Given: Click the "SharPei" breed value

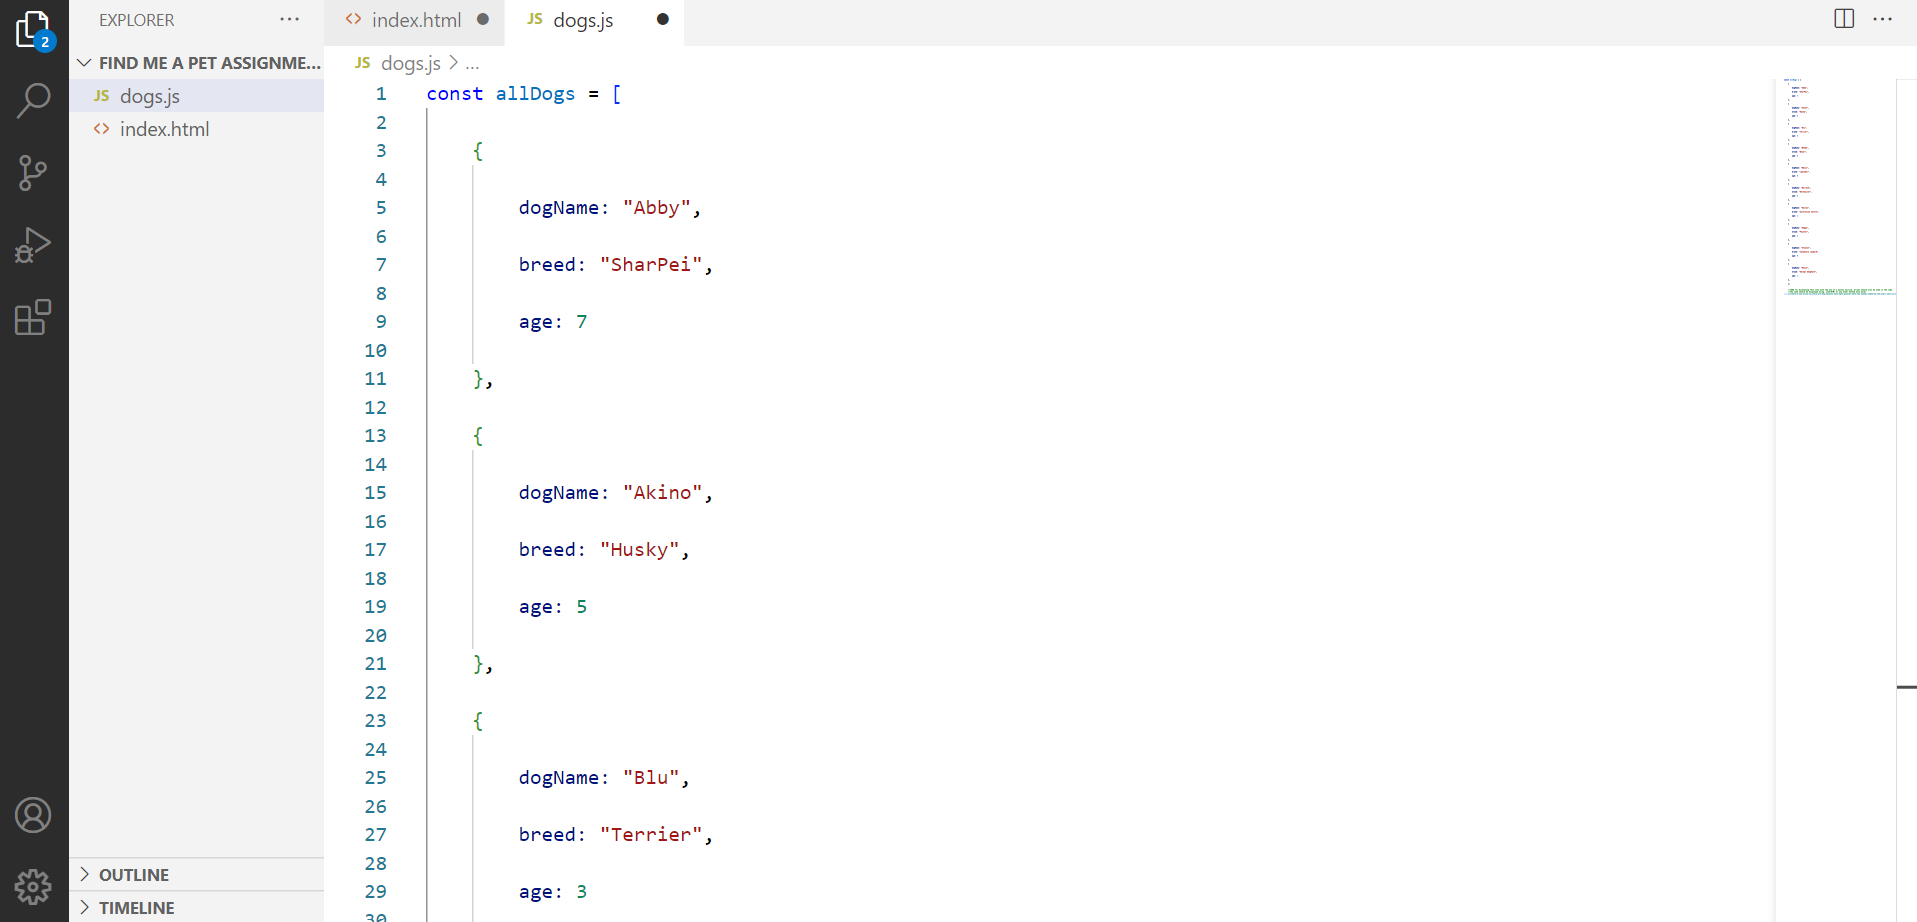Looking at the screenshot, I should coord(651,265).
